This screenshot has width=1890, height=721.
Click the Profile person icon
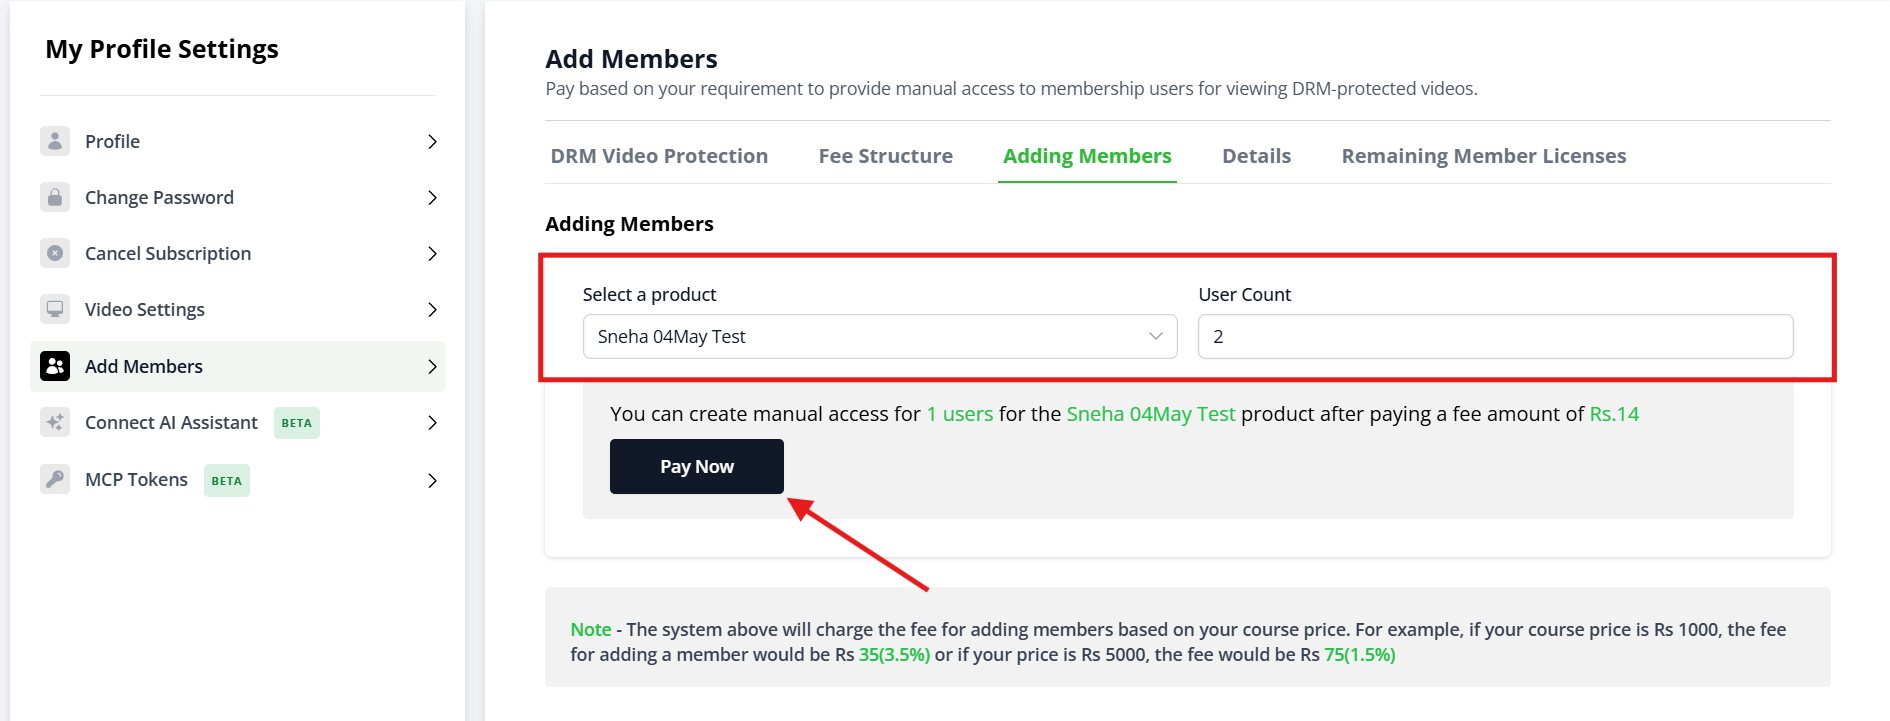tap(55, 141)
